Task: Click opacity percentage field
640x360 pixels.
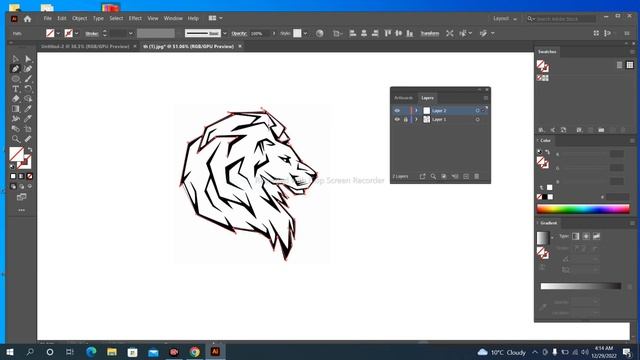Action: [x=260, y=33]
